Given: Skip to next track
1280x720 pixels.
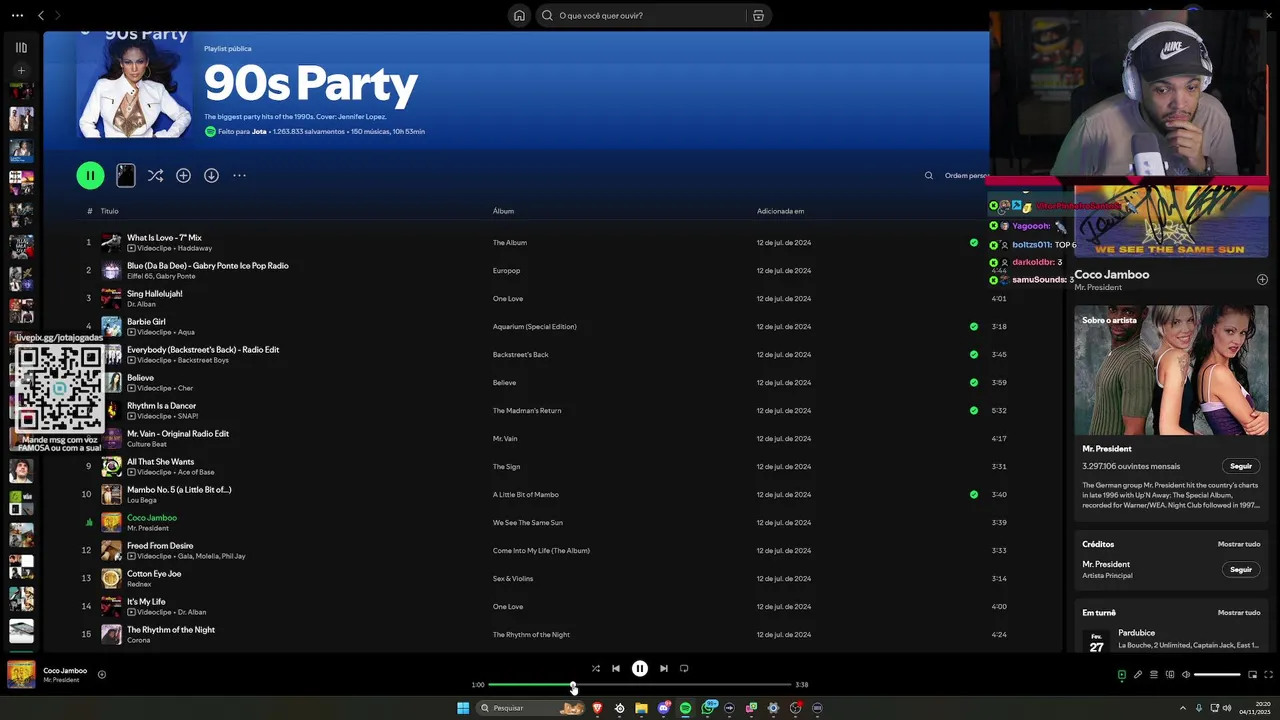Looking at the screenshot, I should point(664,668).
